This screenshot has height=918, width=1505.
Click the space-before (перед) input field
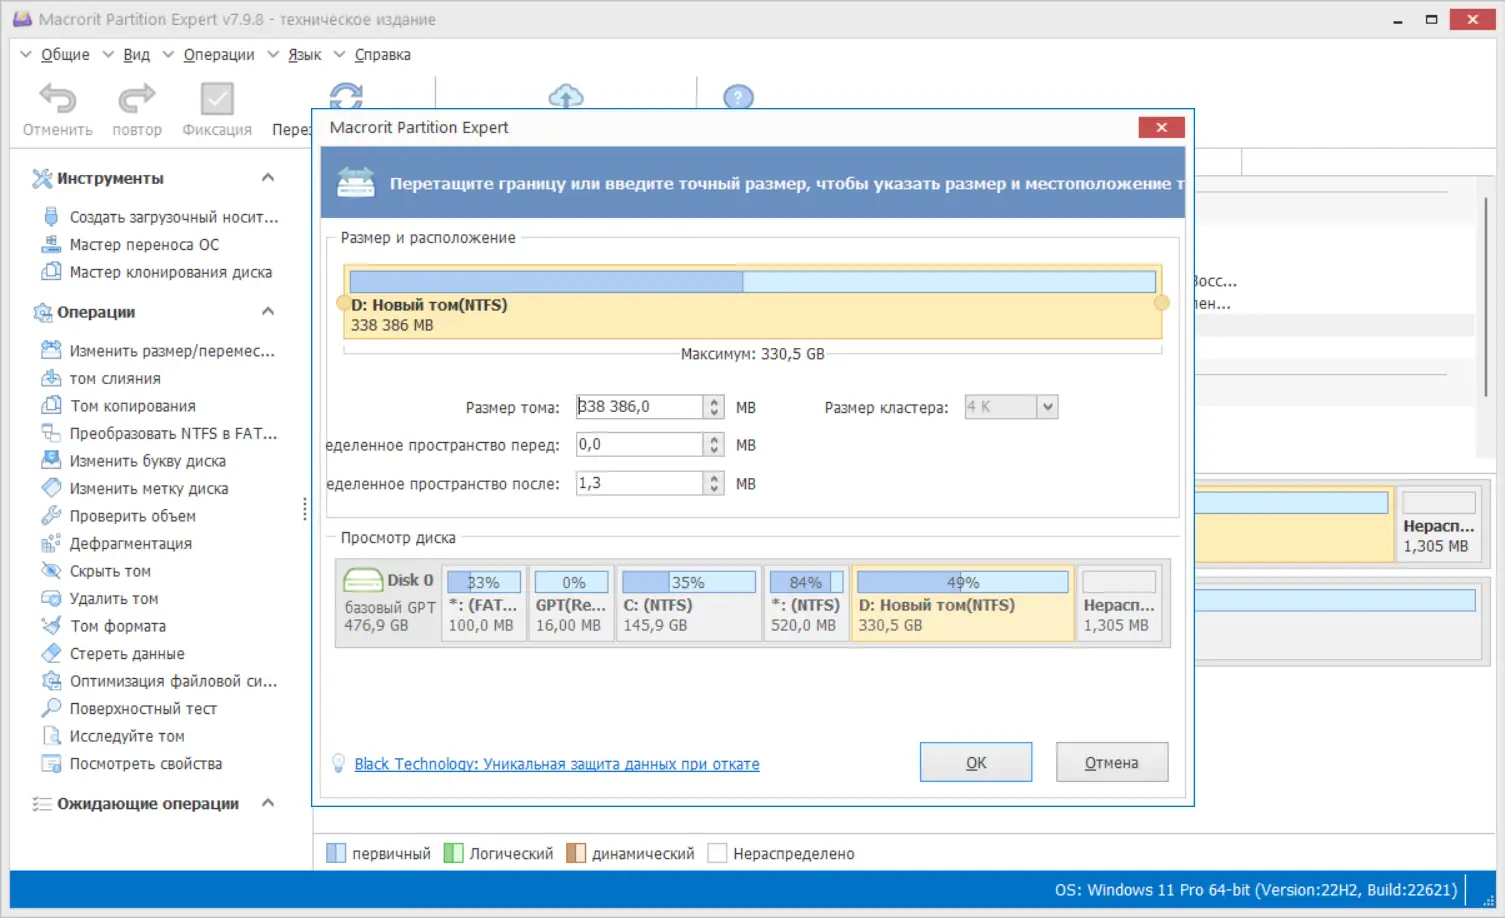640,445
